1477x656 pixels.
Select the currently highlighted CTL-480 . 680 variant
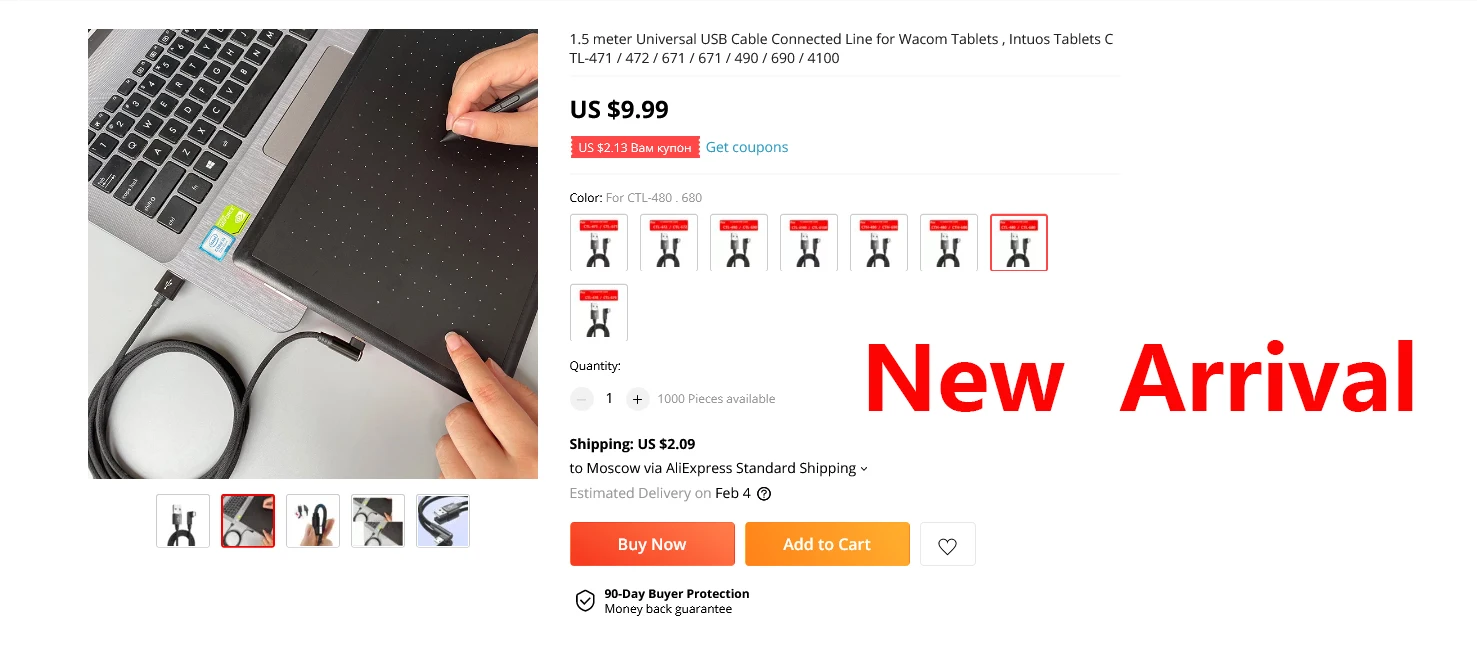[1019, 243]
